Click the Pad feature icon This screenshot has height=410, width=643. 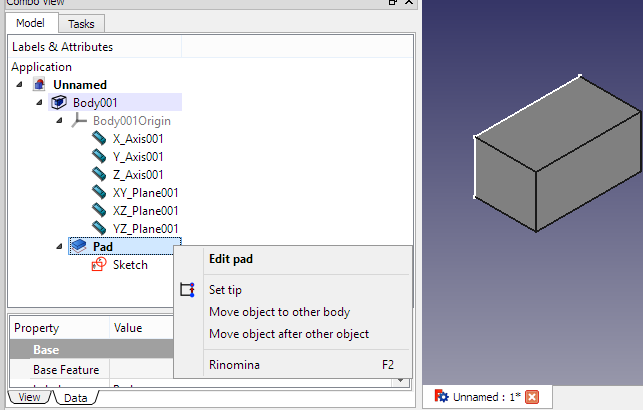pos(79,246)
